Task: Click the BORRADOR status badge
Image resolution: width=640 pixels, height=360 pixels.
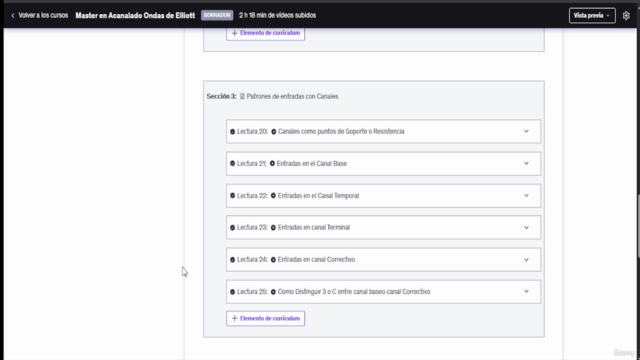Action: [217, 15]
